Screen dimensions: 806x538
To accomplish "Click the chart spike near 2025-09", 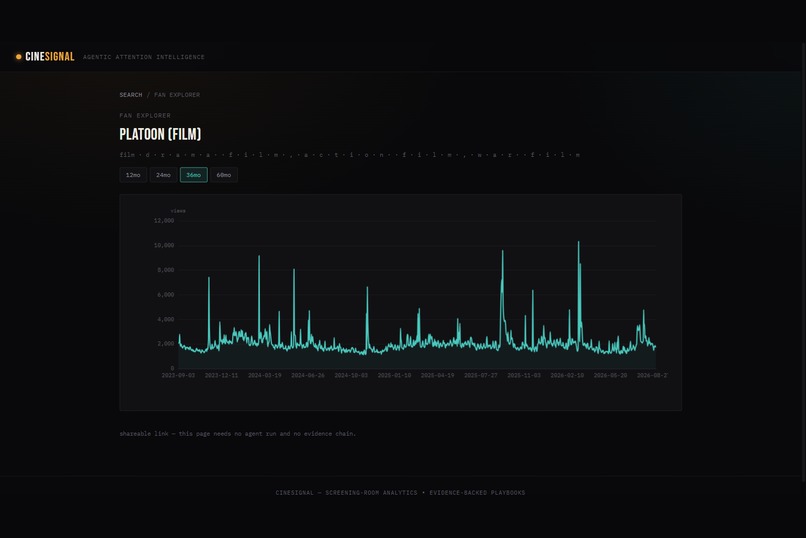I will tap(503, 252).
